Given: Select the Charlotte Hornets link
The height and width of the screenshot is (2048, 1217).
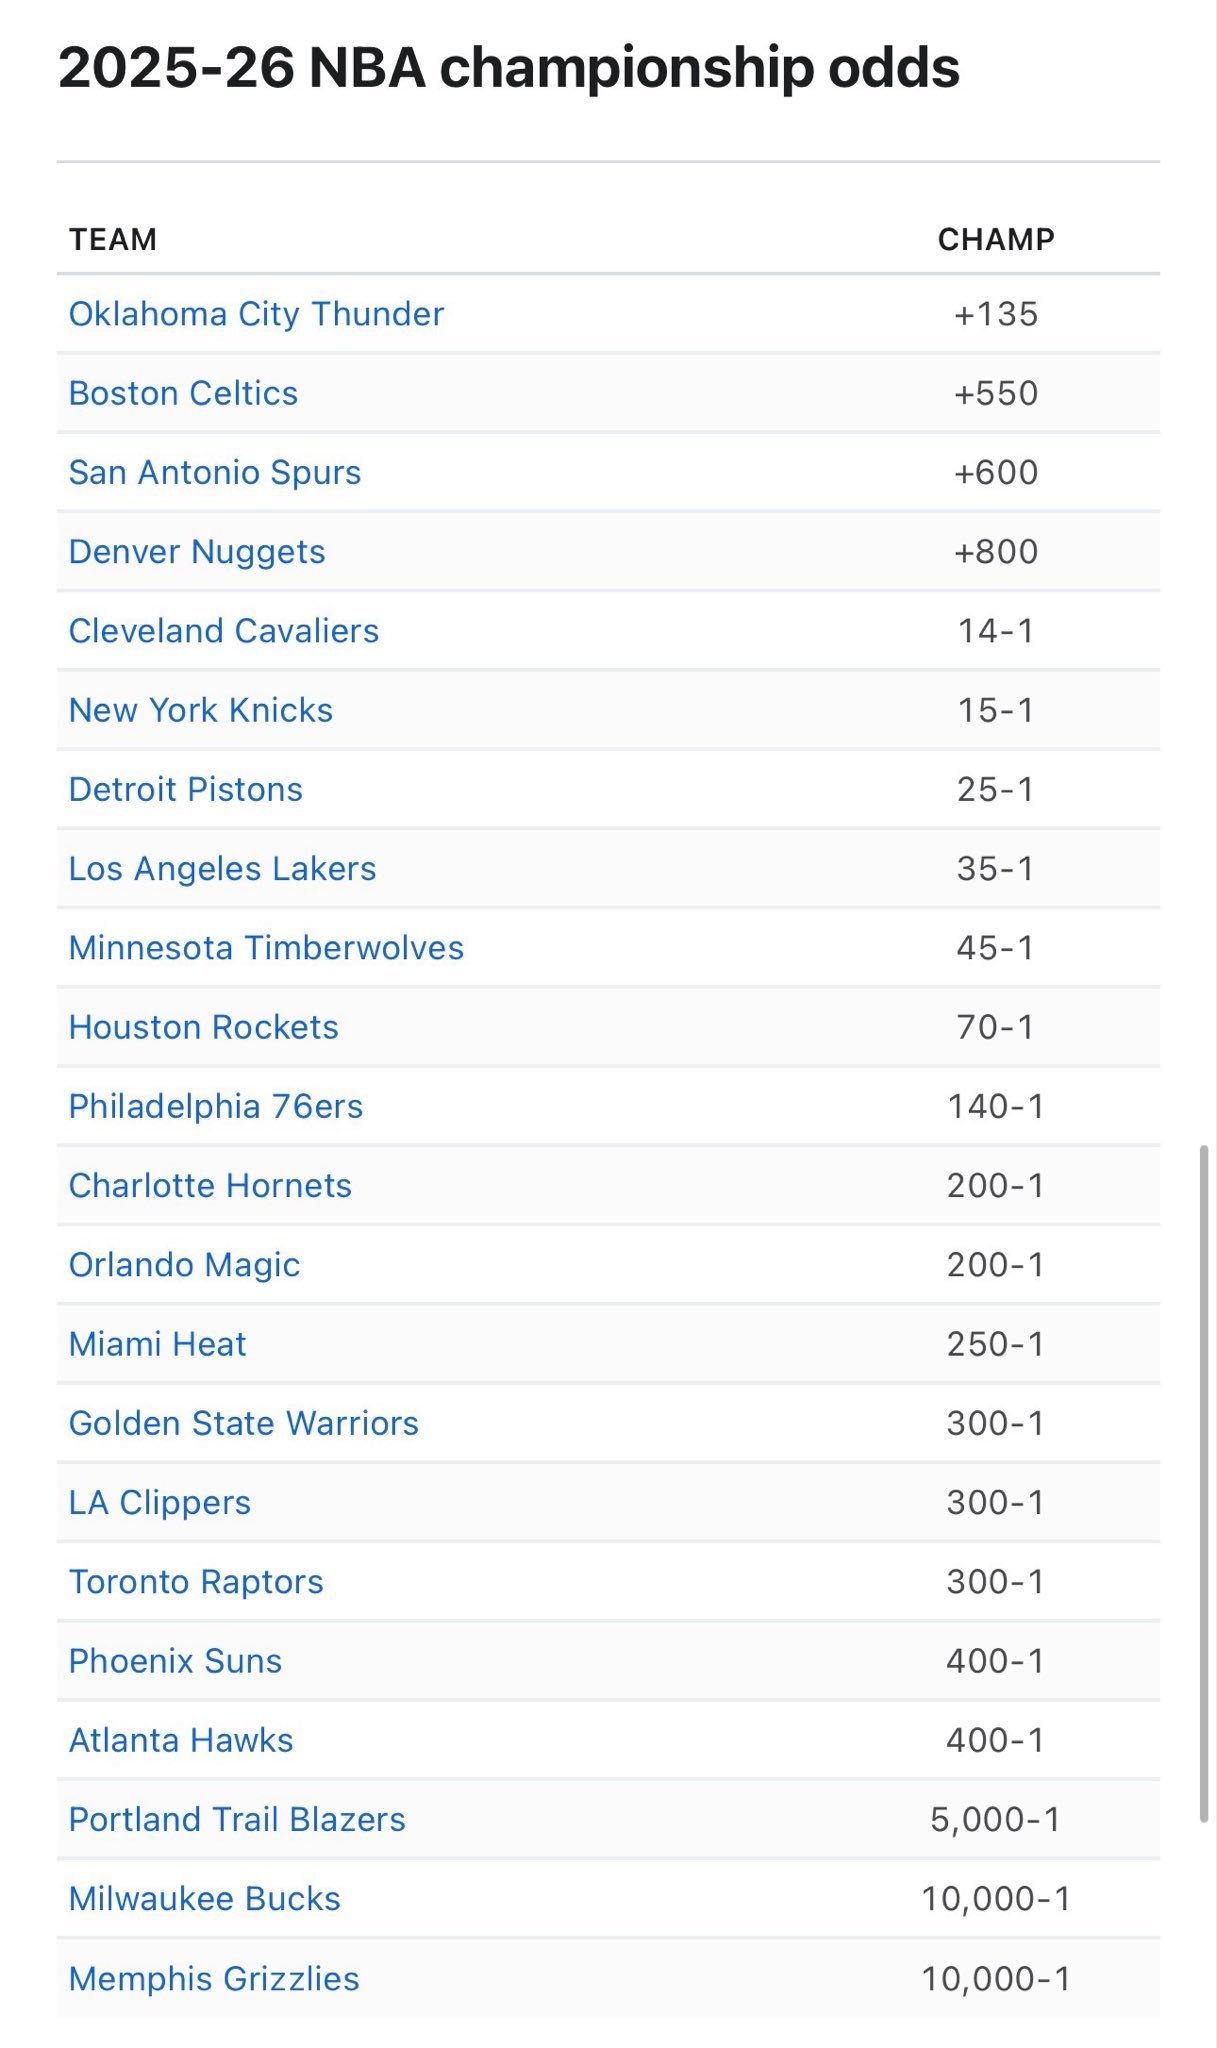Looking at the screenshot, I should click(210, 1185).
